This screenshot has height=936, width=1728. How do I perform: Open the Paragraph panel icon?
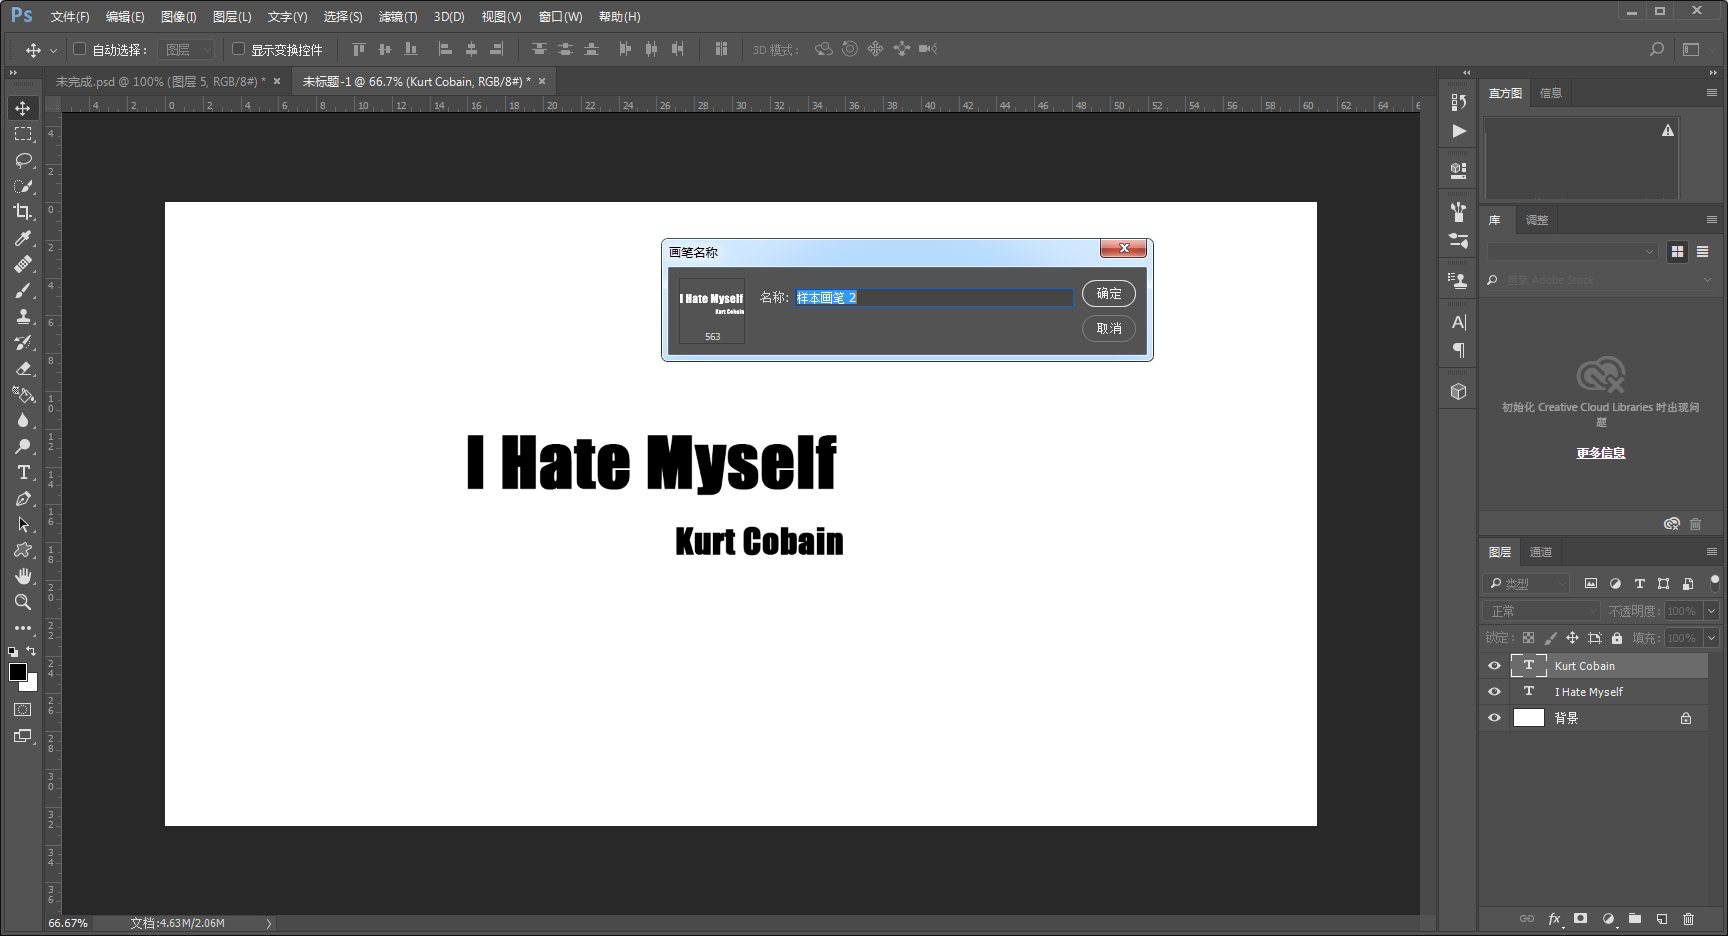coord(1459,350)
